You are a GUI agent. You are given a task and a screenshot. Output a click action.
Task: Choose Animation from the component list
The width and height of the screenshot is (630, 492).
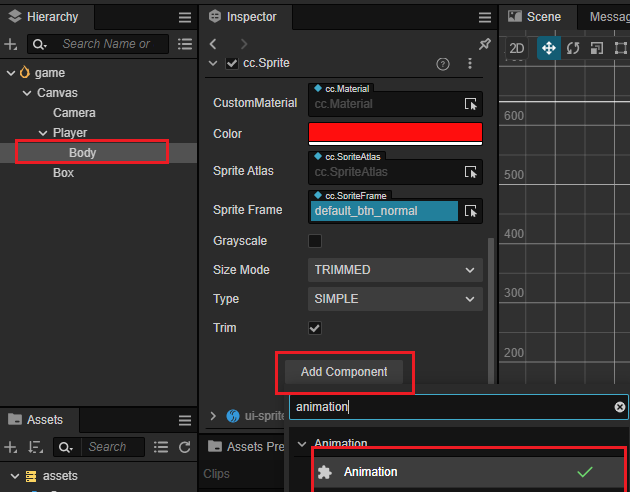coord(370,472)
